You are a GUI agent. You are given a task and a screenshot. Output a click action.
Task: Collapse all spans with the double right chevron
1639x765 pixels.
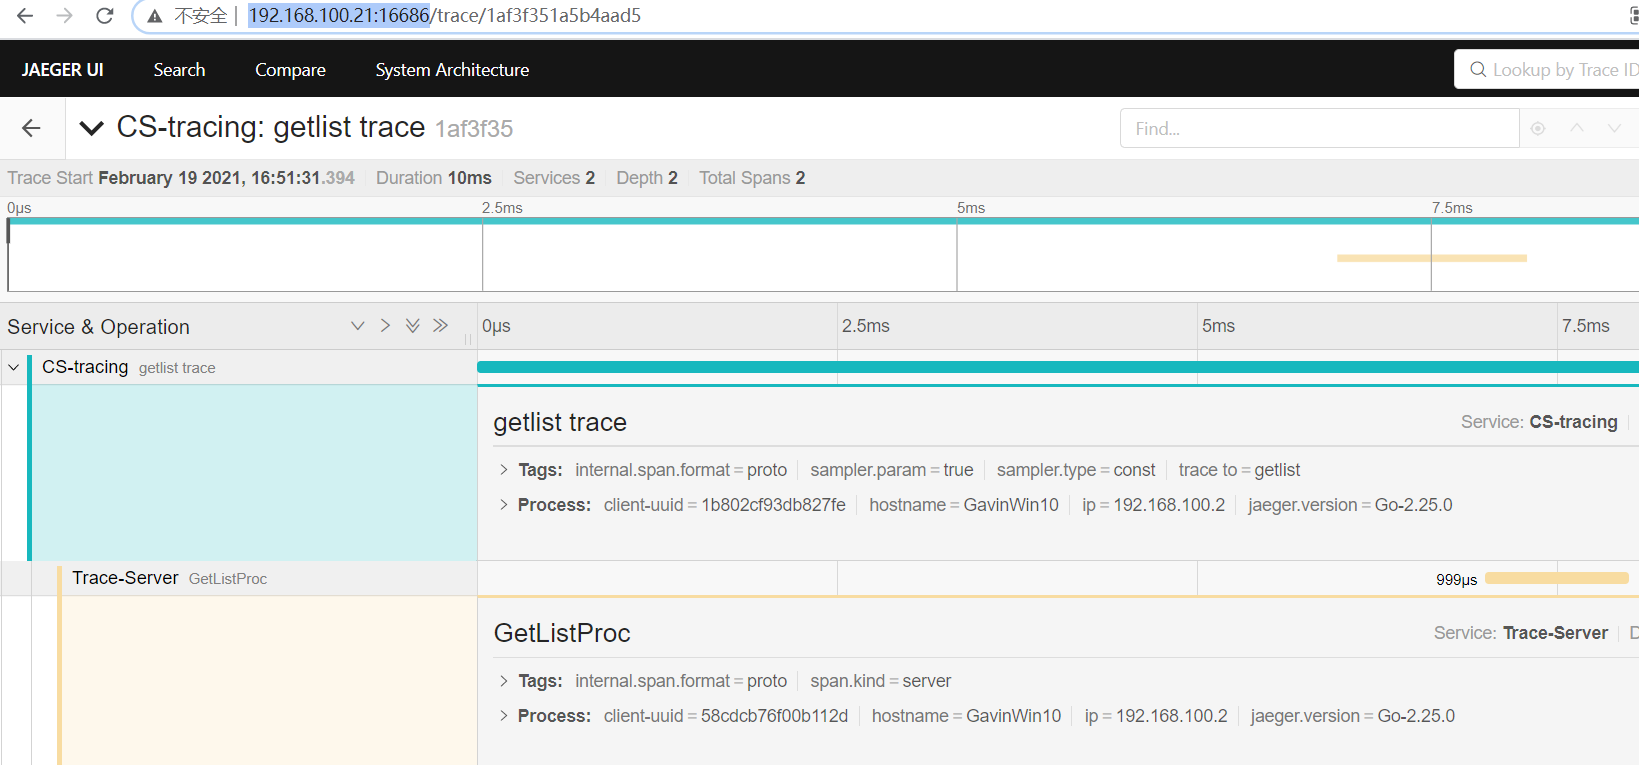tap(440, 326)
